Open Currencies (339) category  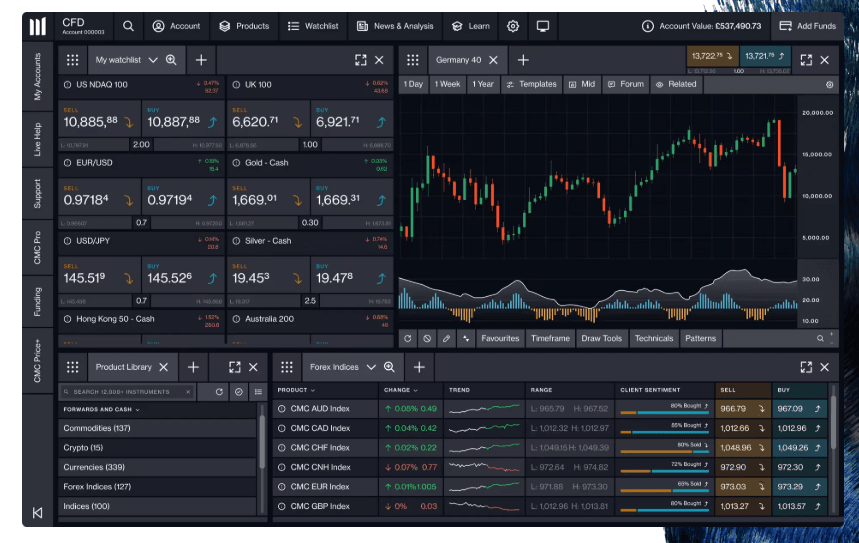157,467
